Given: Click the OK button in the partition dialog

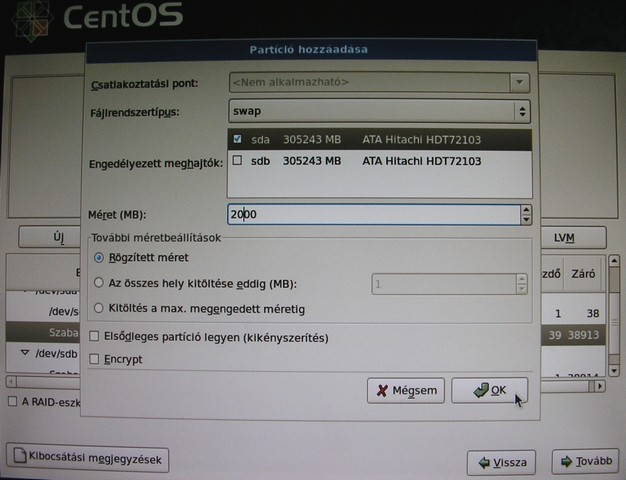Looking at the screenshot, I should [489, 391].
